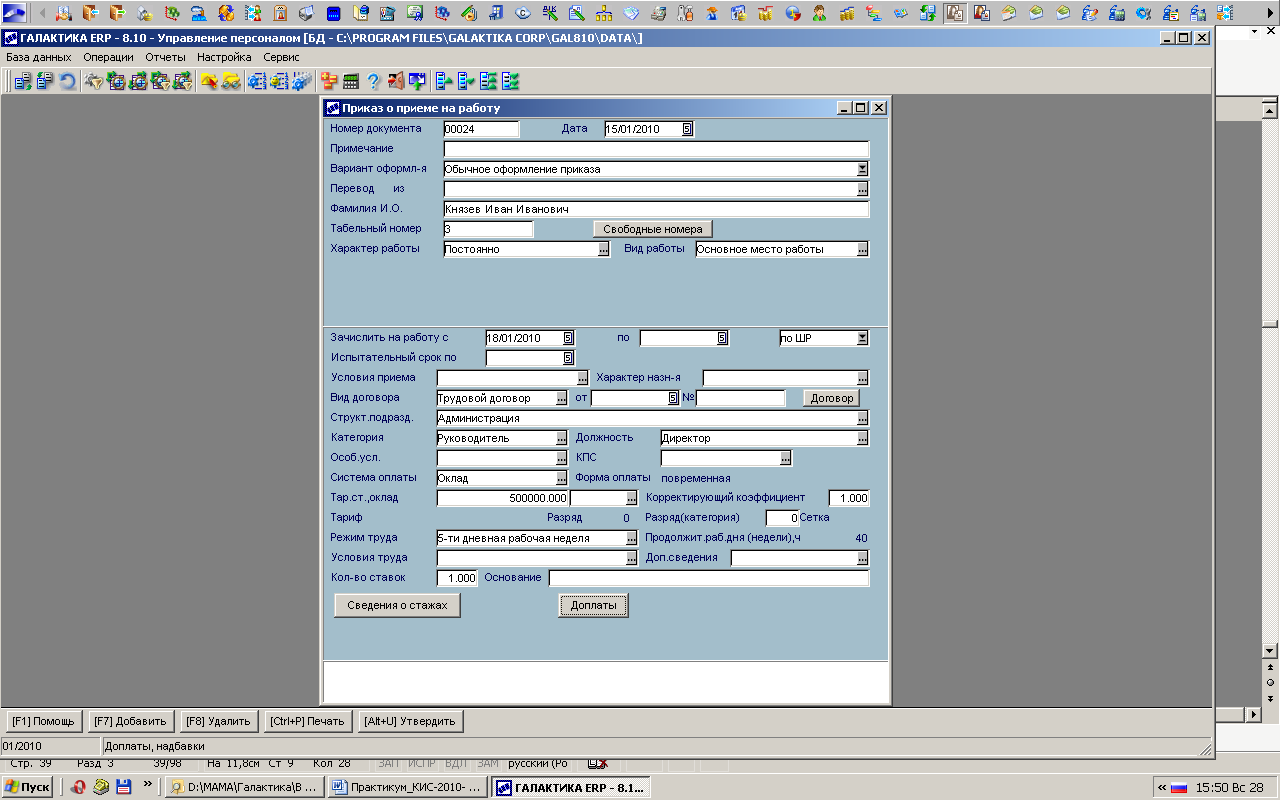Screen dimensions: 1280x800
Task: Open selection list for Система оплаты Оклад
Action: [561, 478]
